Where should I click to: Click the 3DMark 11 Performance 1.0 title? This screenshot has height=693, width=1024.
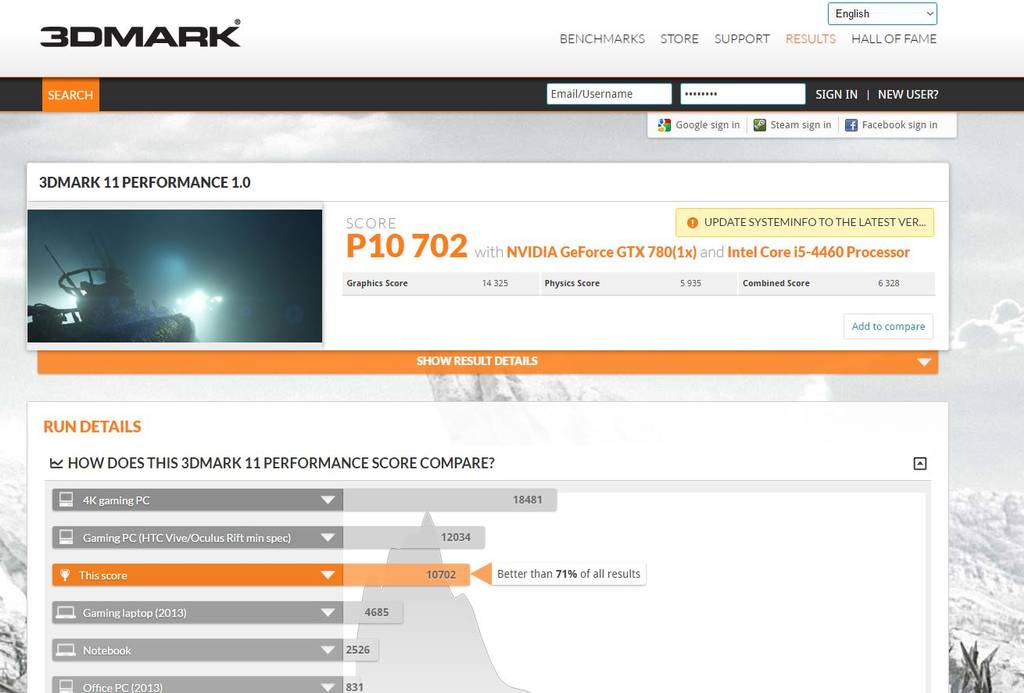pos(144,182)
